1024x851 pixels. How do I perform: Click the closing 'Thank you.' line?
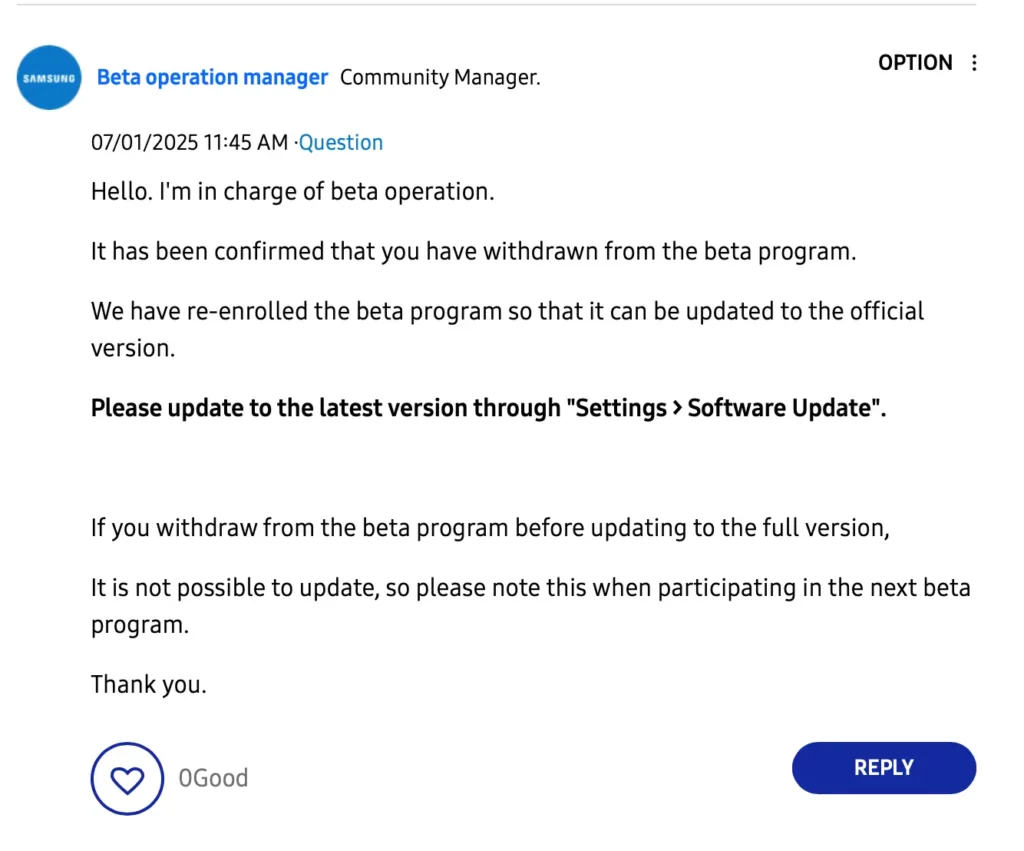point(149,684)
